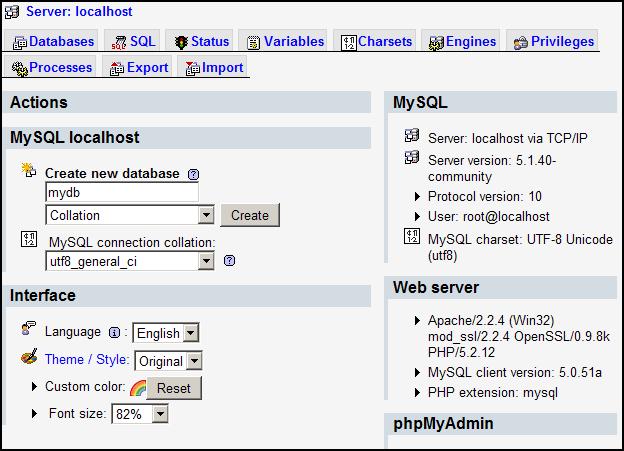The image size is (624, 451).
Task: Click the info icon next to Language
Action: 115,332
